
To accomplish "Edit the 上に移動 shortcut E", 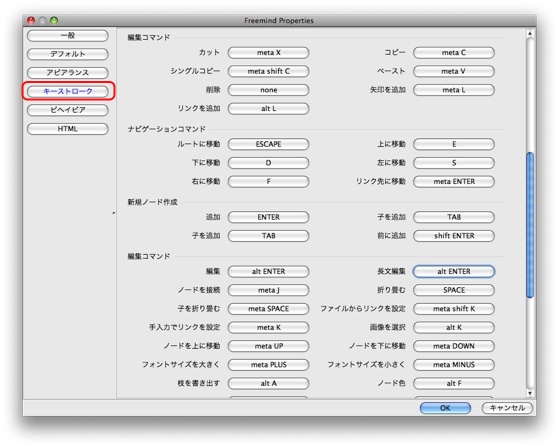I will 454,144.
